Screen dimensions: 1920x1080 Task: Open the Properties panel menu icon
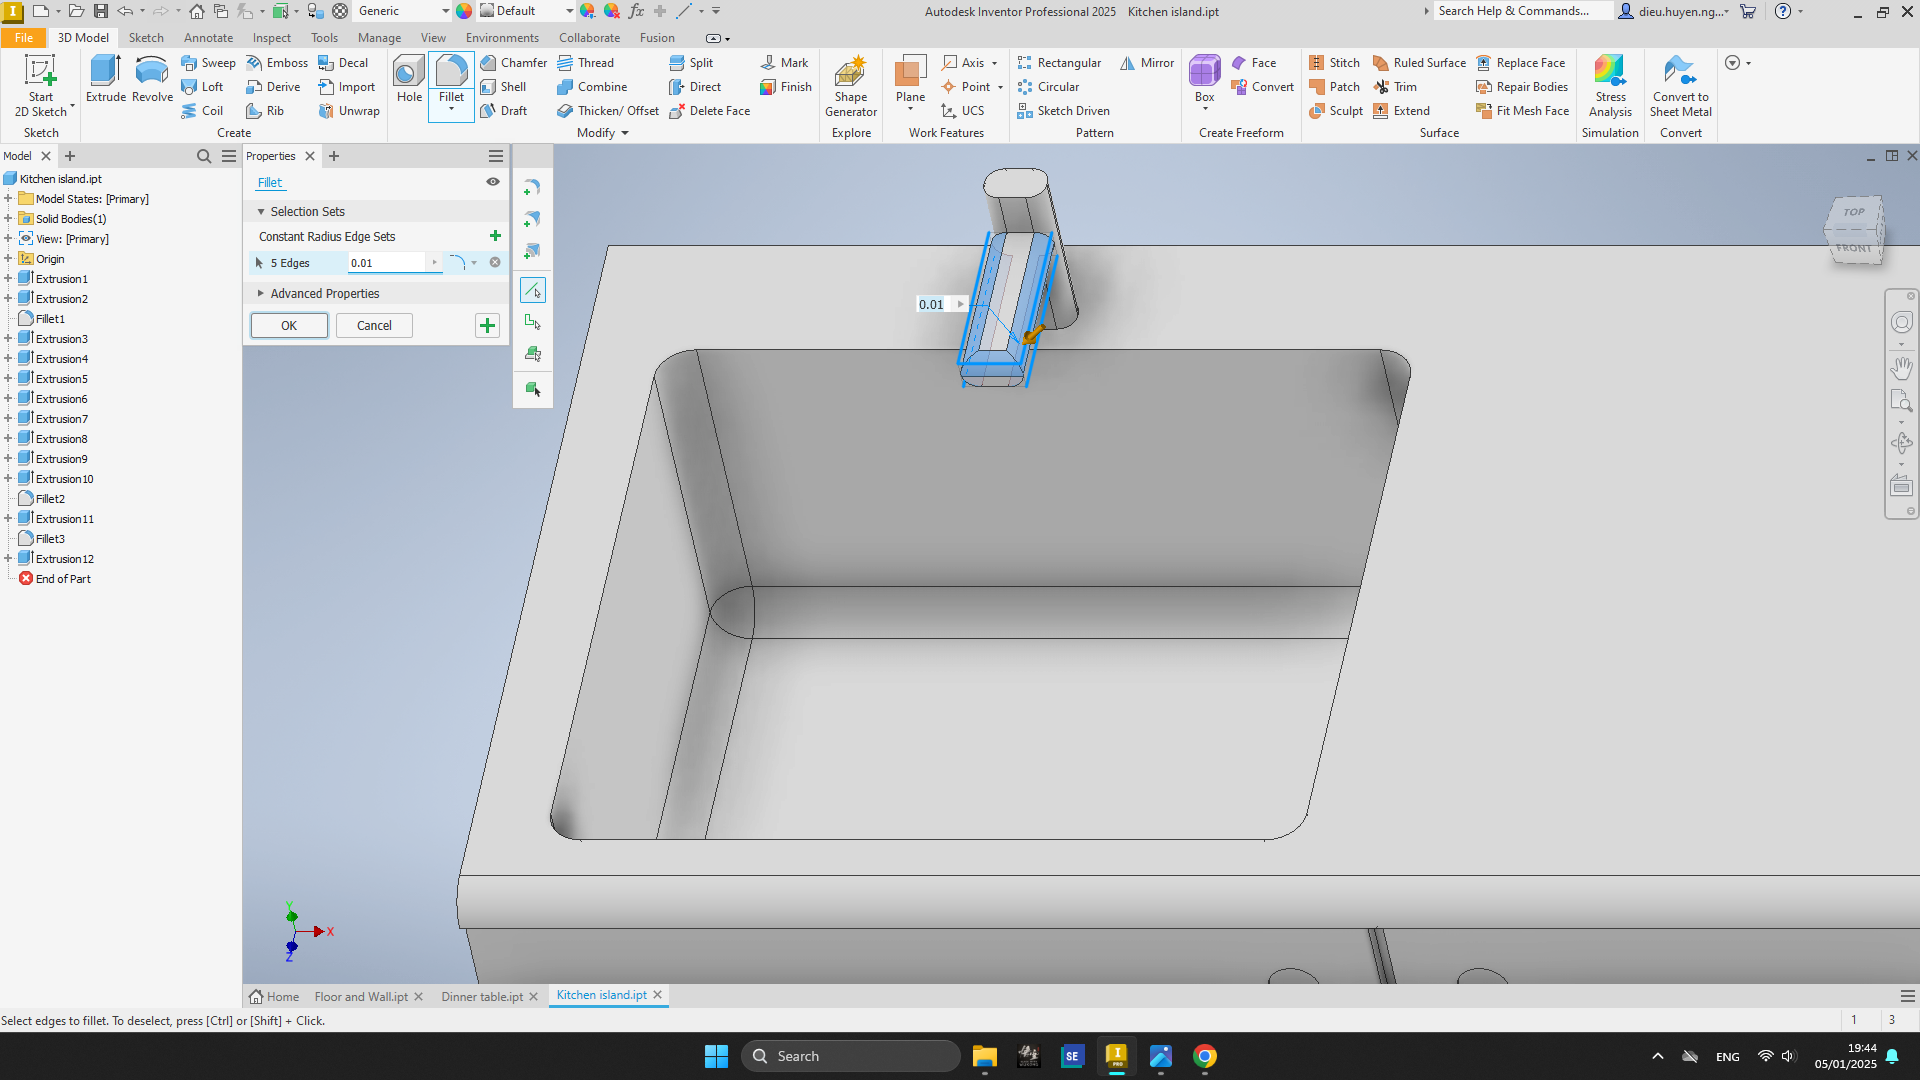point(496,156)
